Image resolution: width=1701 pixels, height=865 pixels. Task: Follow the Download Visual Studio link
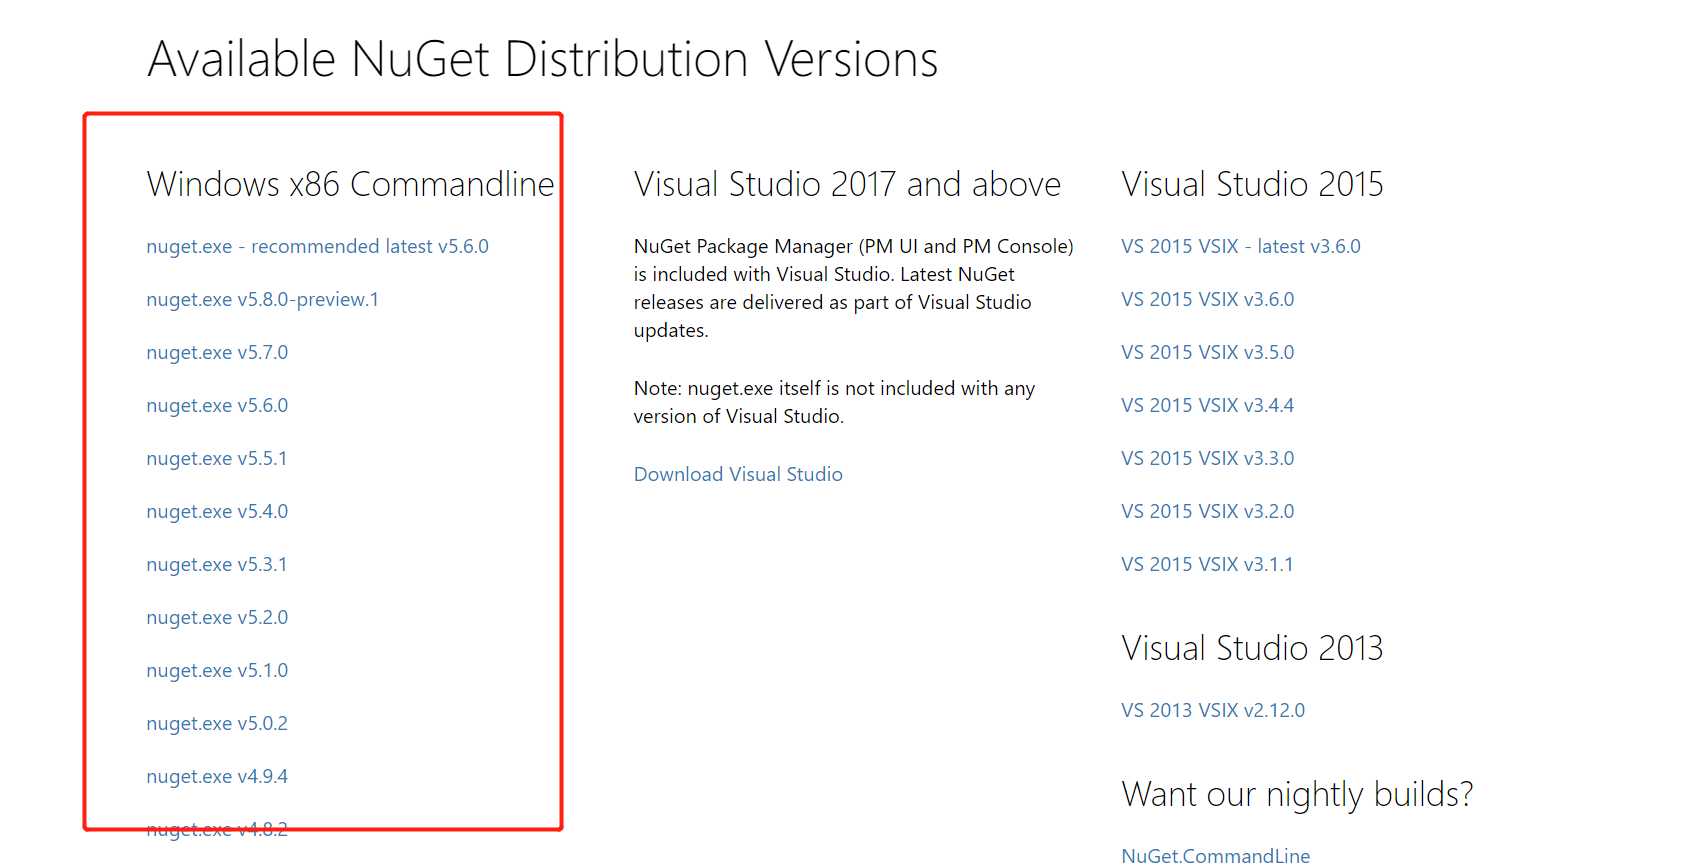(738, 474)
